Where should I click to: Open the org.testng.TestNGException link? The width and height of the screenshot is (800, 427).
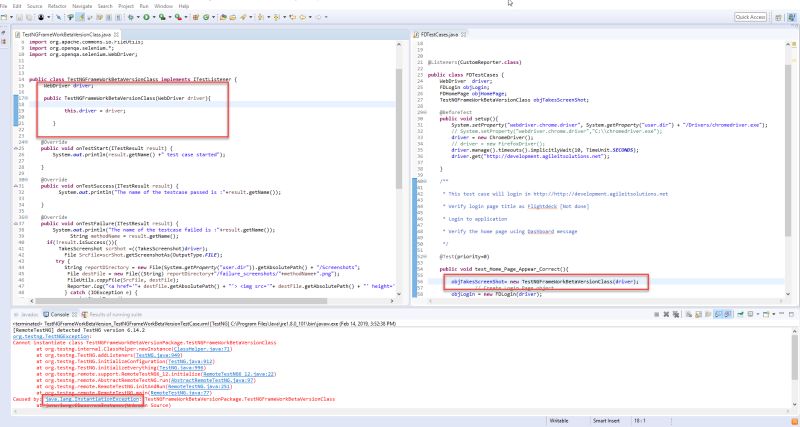coord(51,337)
